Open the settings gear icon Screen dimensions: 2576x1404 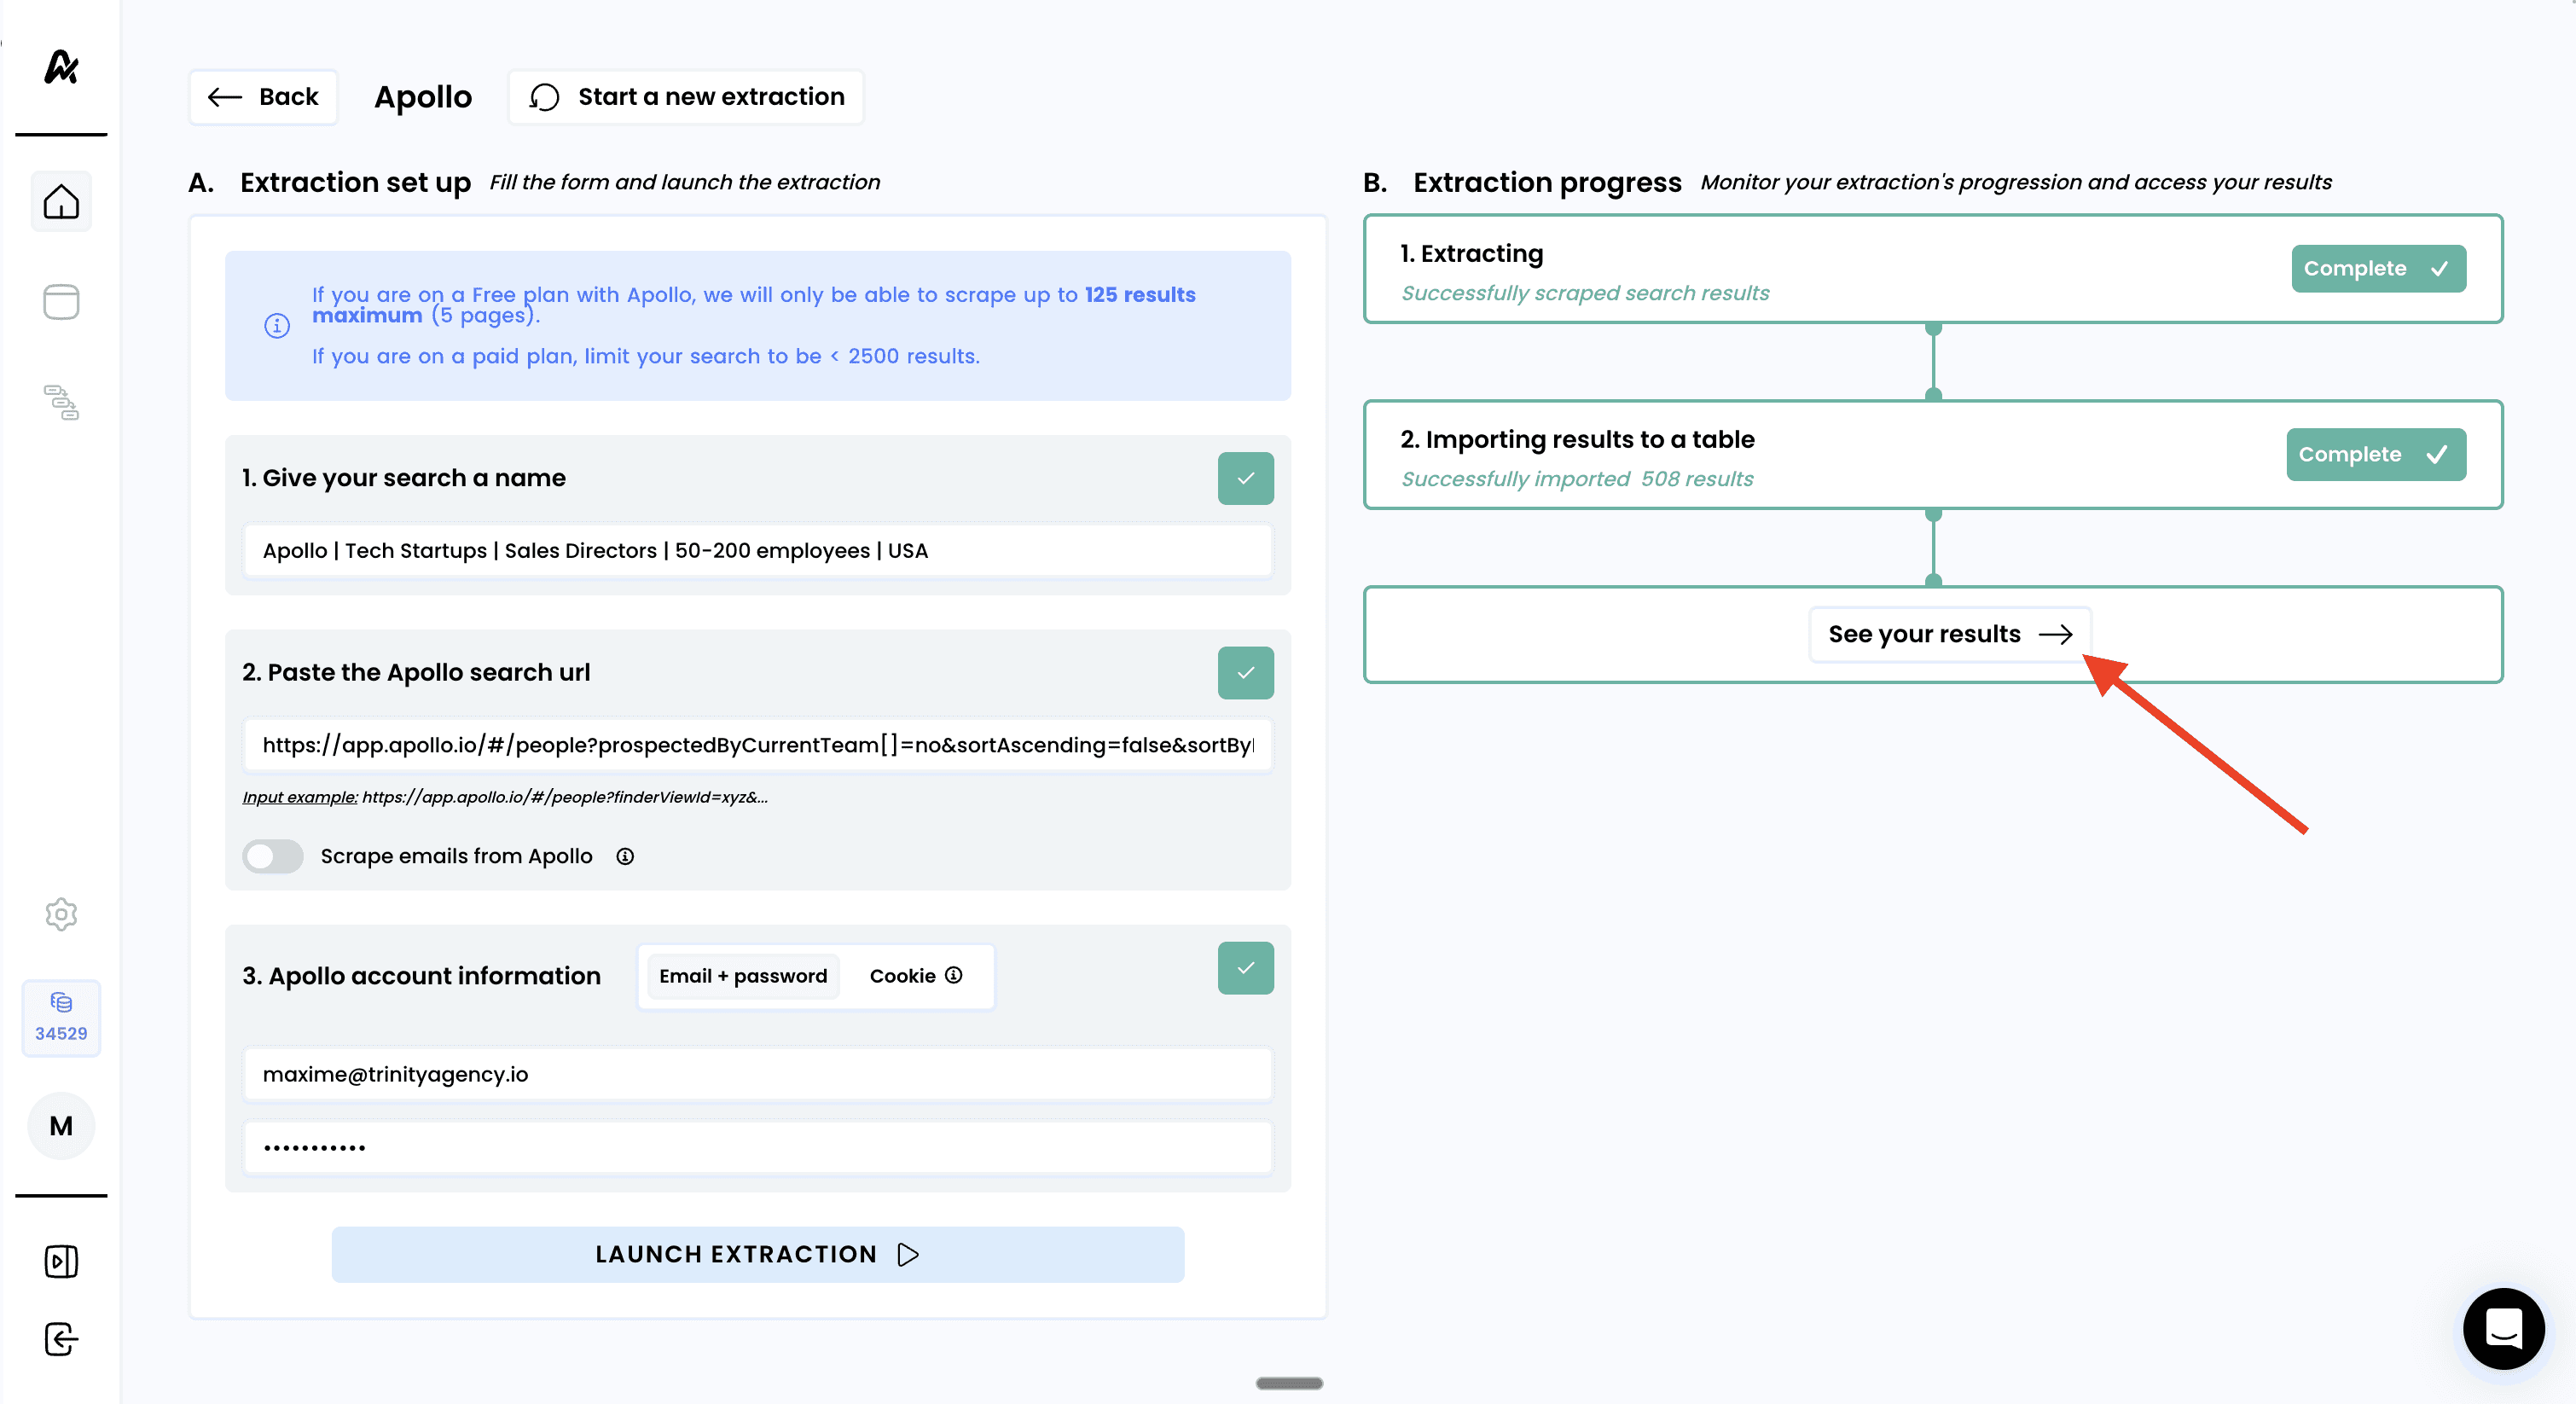point(61,914)
